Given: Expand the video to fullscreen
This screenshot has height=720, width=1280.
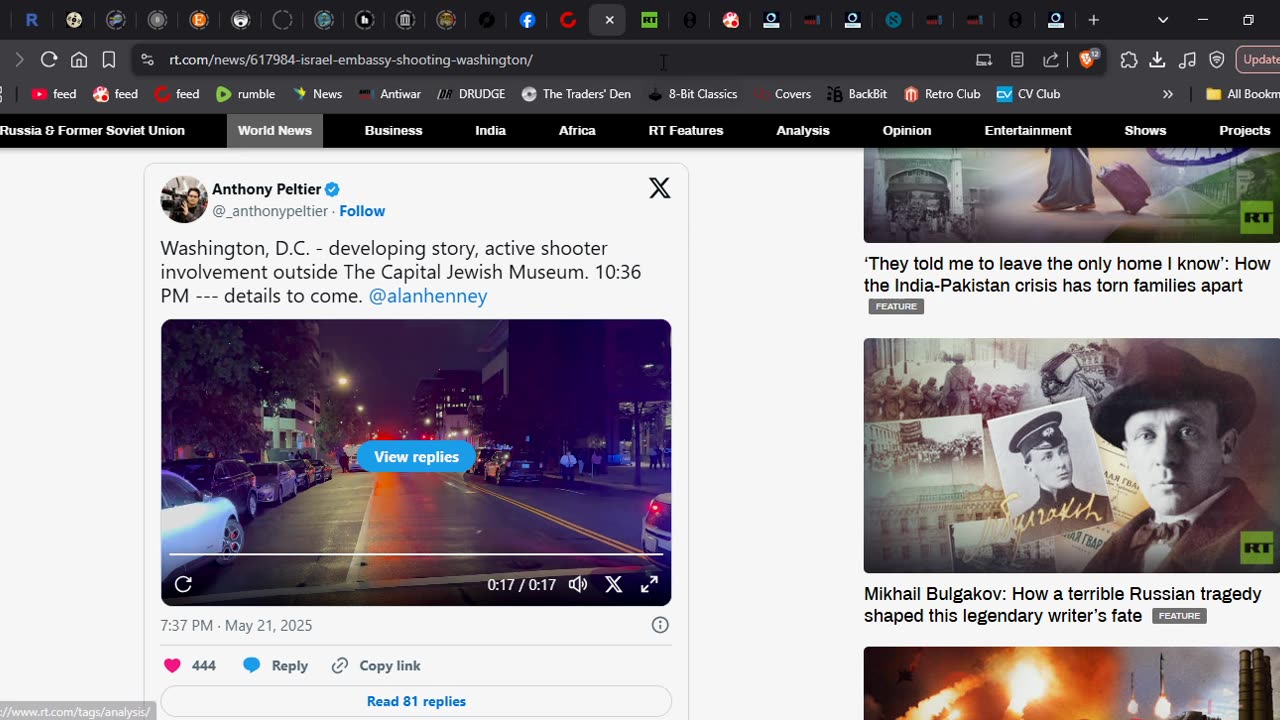Looking at the screenshot, I should pyautogui.click(x=649, y=585).
